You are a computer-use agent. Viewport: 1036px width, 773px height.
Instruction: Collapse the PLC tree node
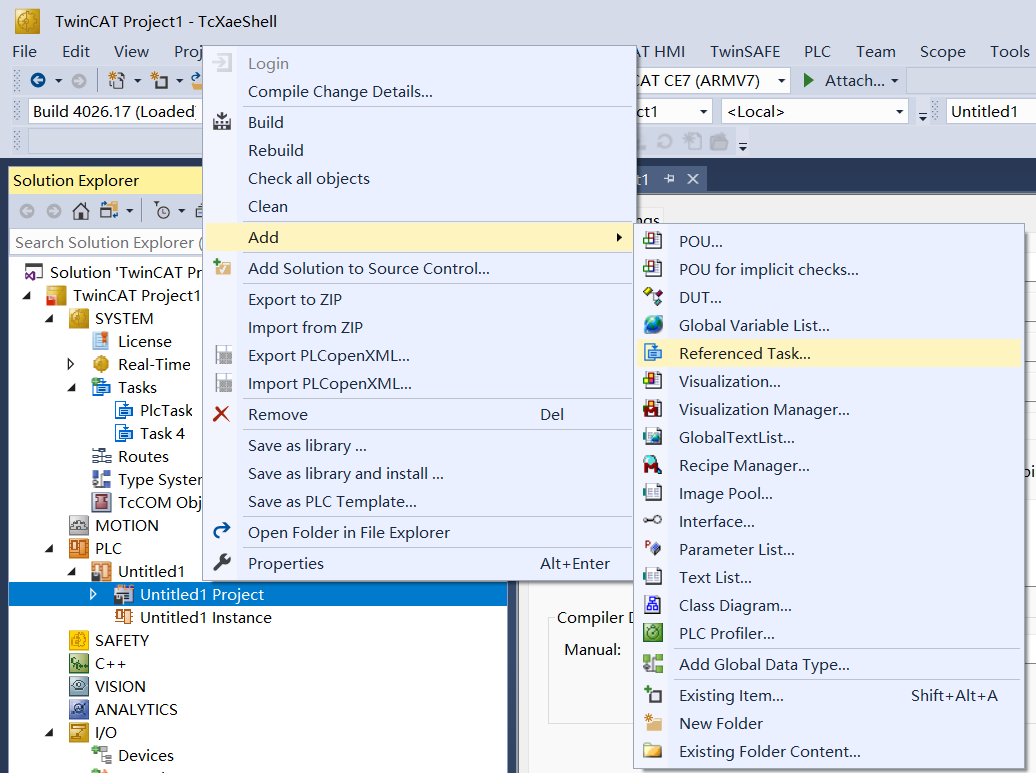point(50,548)
